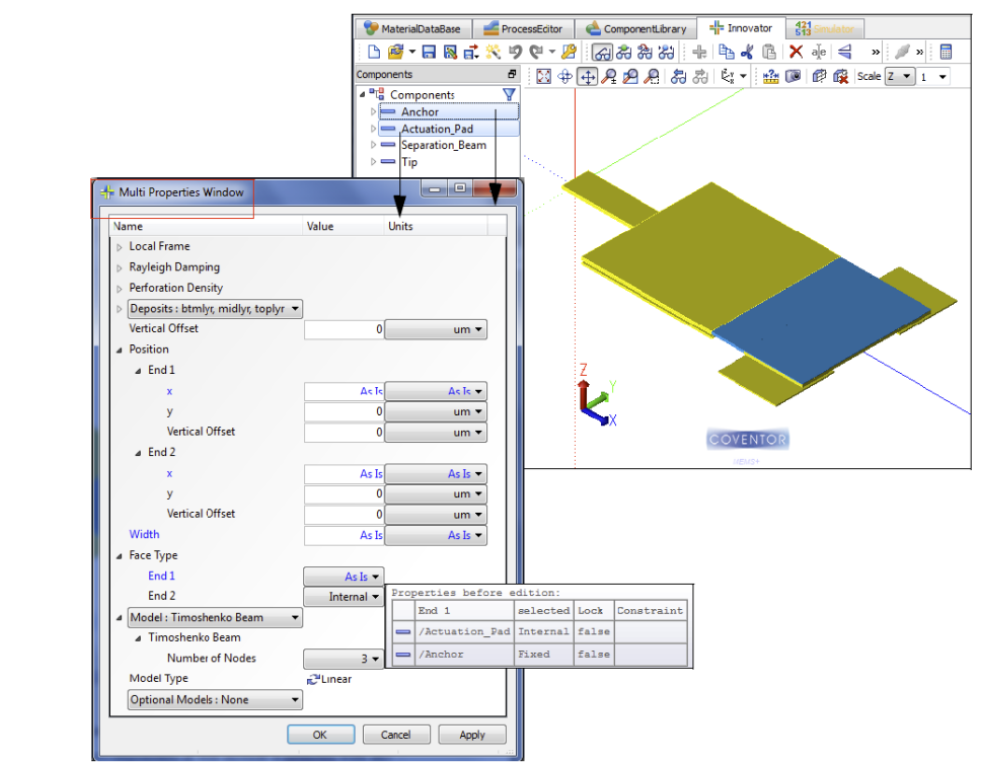Click the /Anchor row in the properties table
The width and height of the screenshot is (1002, 771).
(x=540, y=655)
